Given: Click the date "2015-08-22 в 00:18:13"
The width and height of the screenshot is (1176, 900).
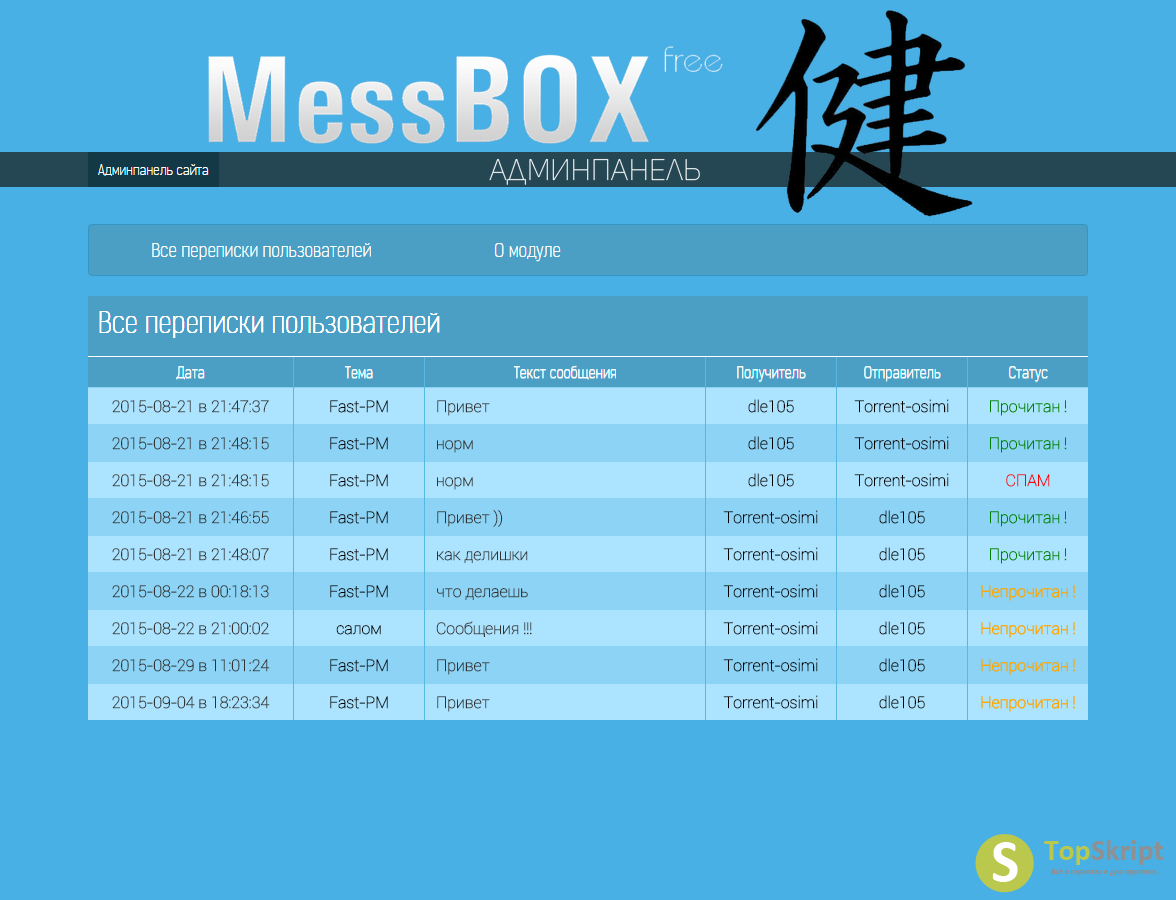Looking at the screenshot, I should click(x=190, y=592).
